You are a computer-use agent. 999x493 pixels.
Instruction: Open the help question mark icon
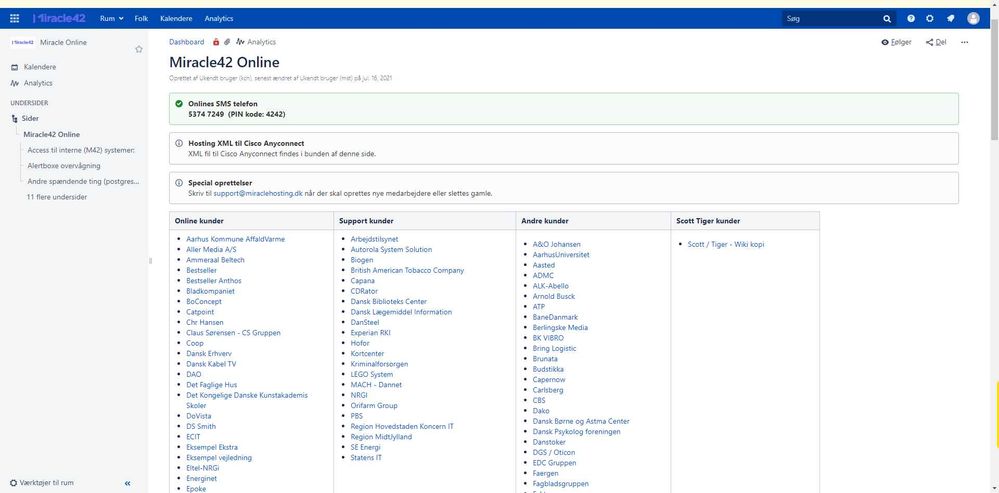tap(911, 18)
